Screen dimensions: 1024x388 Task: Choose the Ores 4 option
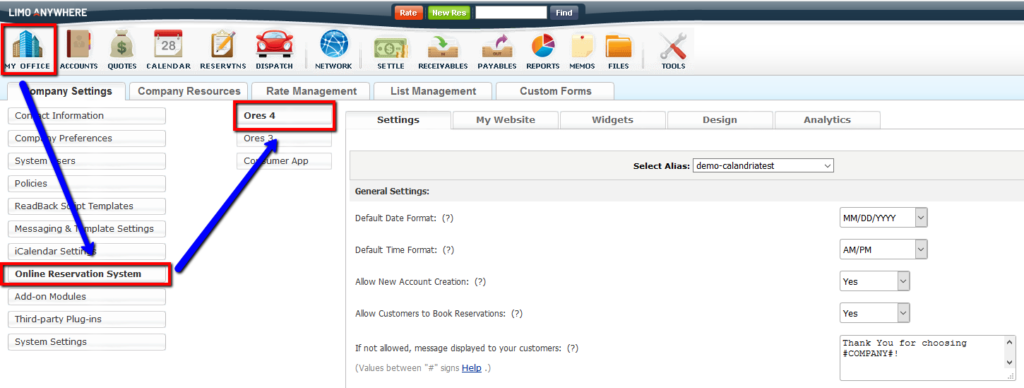[285, 116]
